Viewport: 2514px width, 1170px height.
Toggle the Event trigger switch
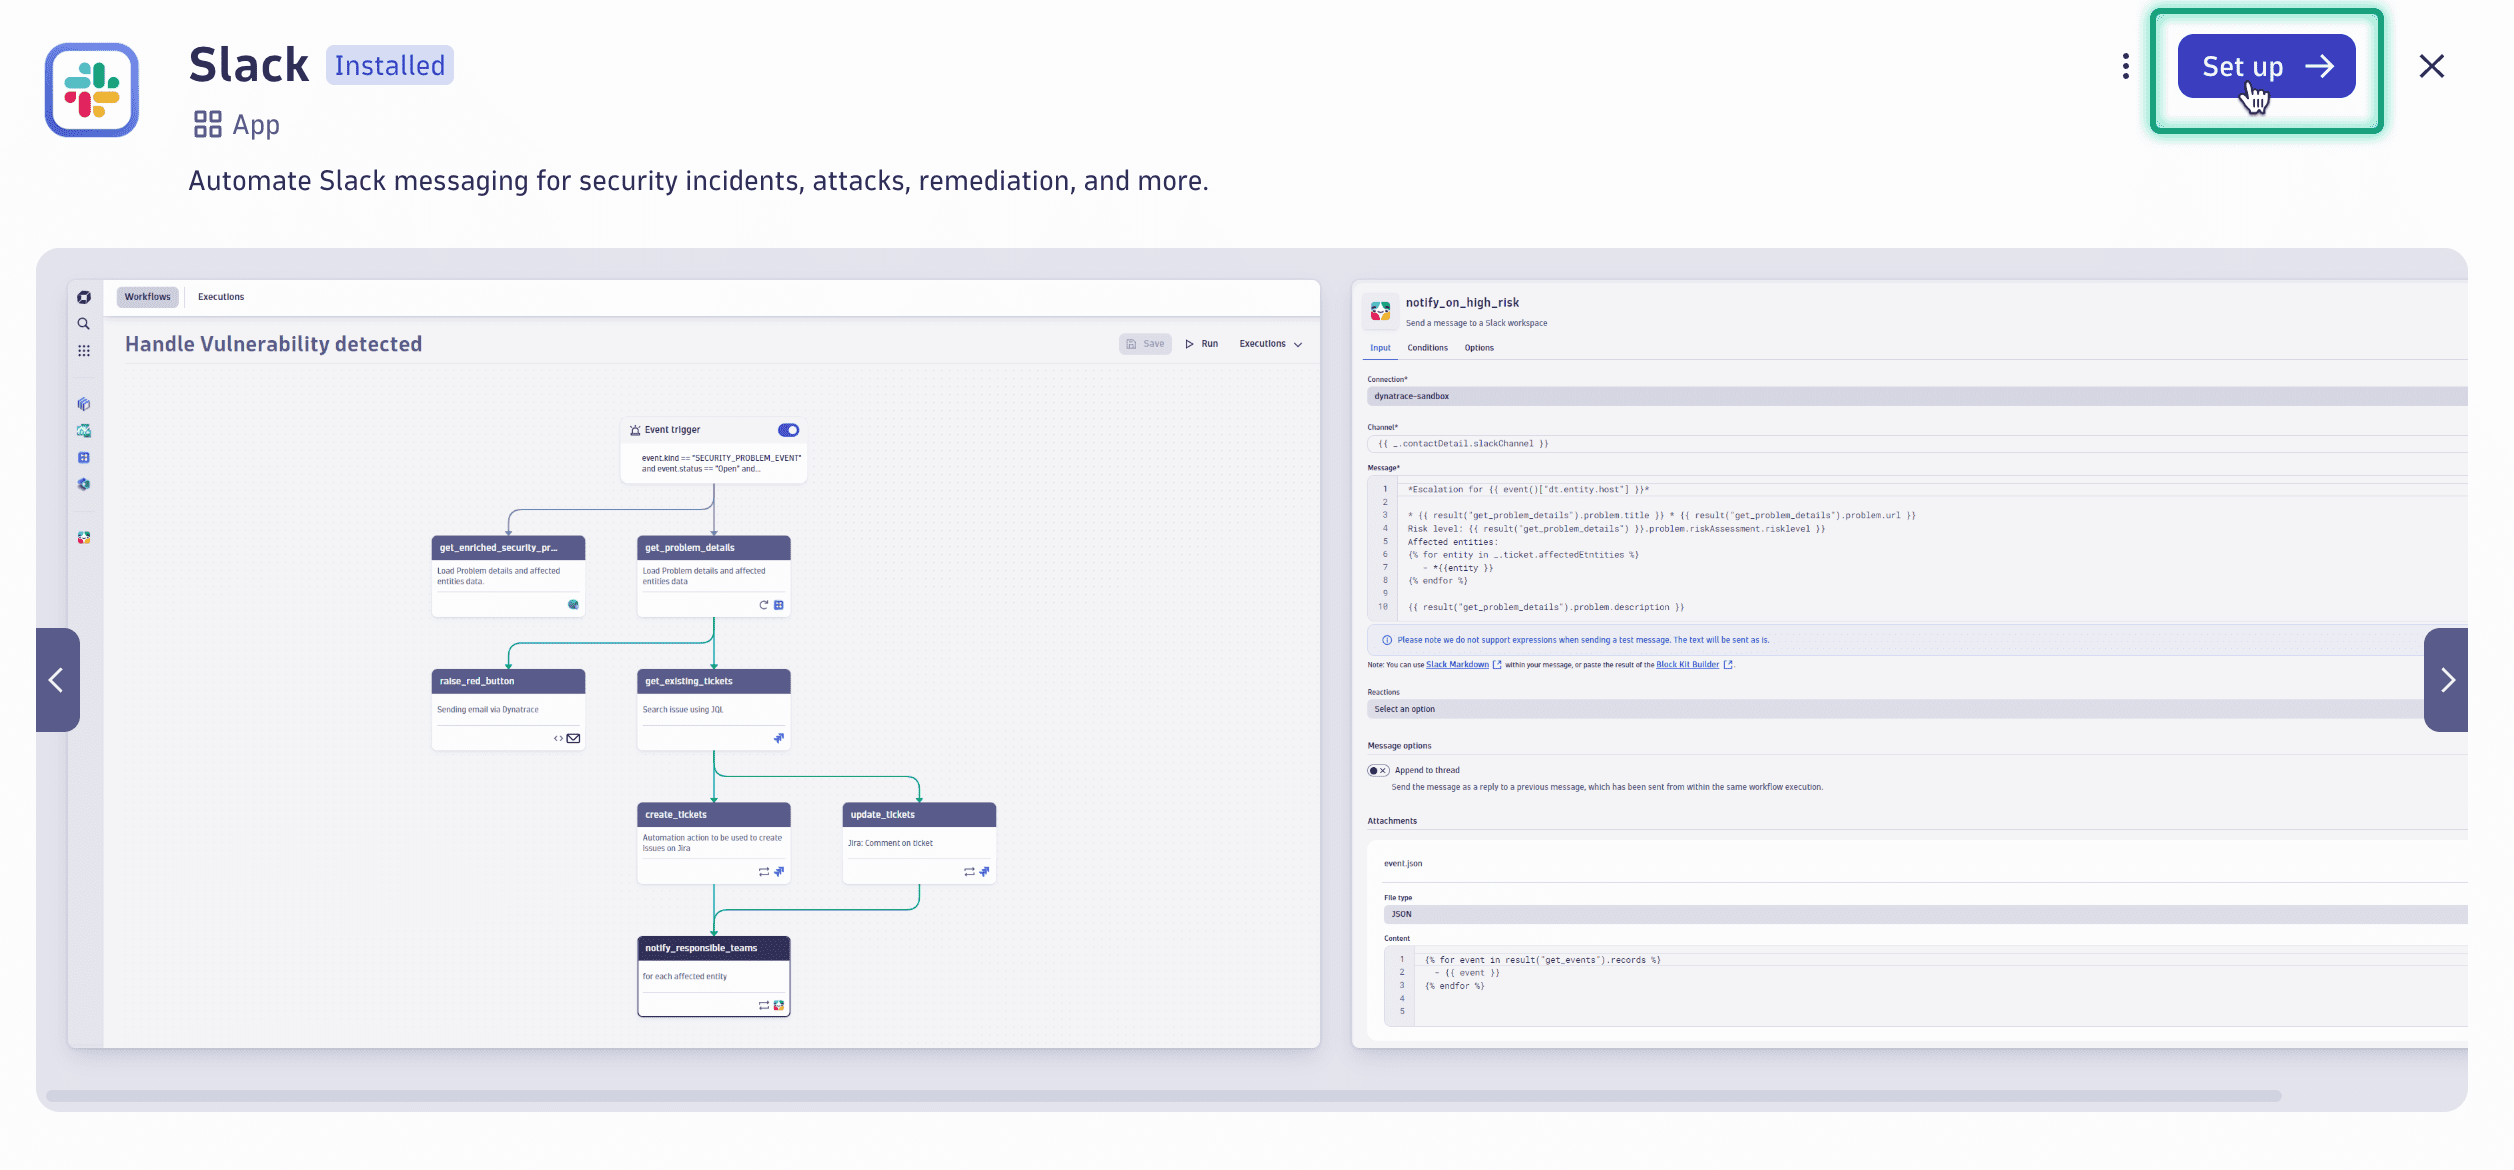(789, 430)
